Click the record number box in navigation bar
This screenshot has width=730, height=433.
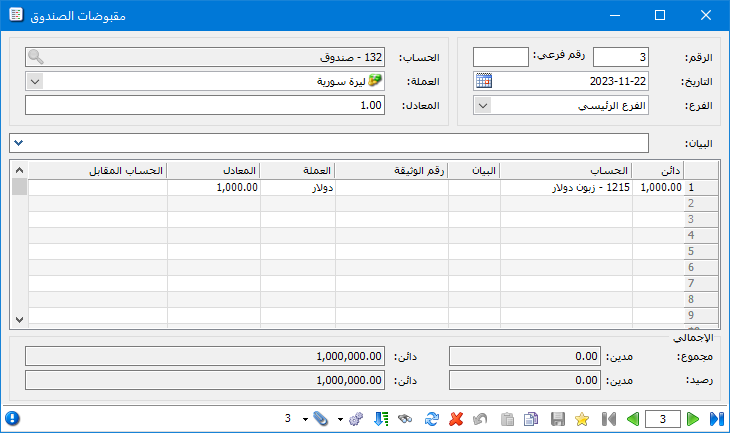point(662,419)
